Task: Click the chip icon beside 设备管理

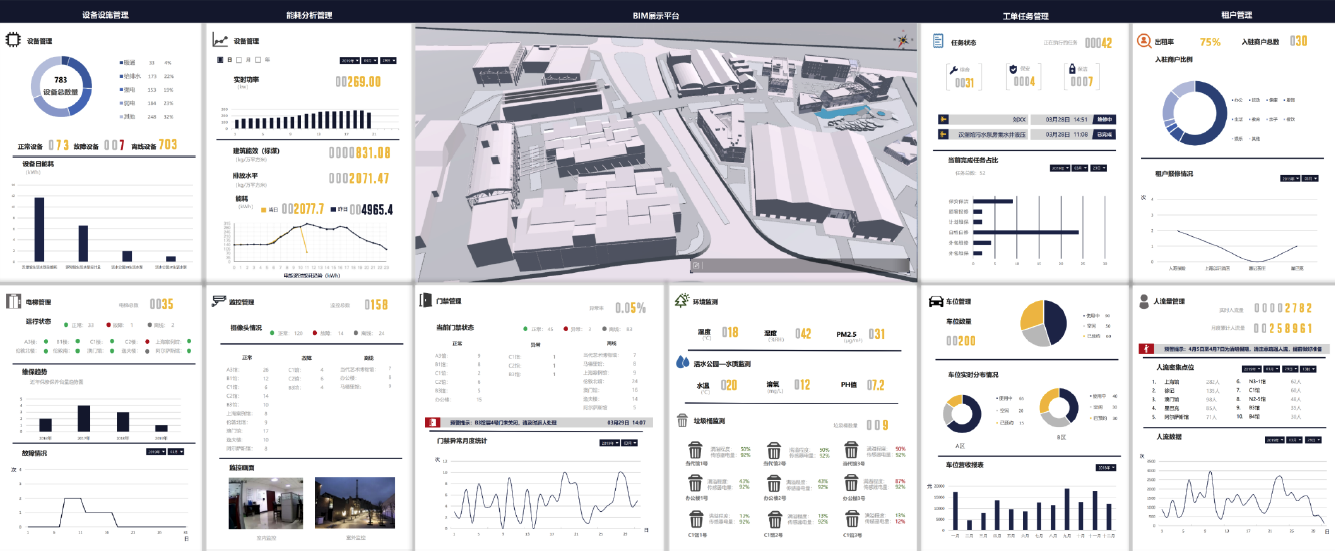Action: (x=14, y=41)
